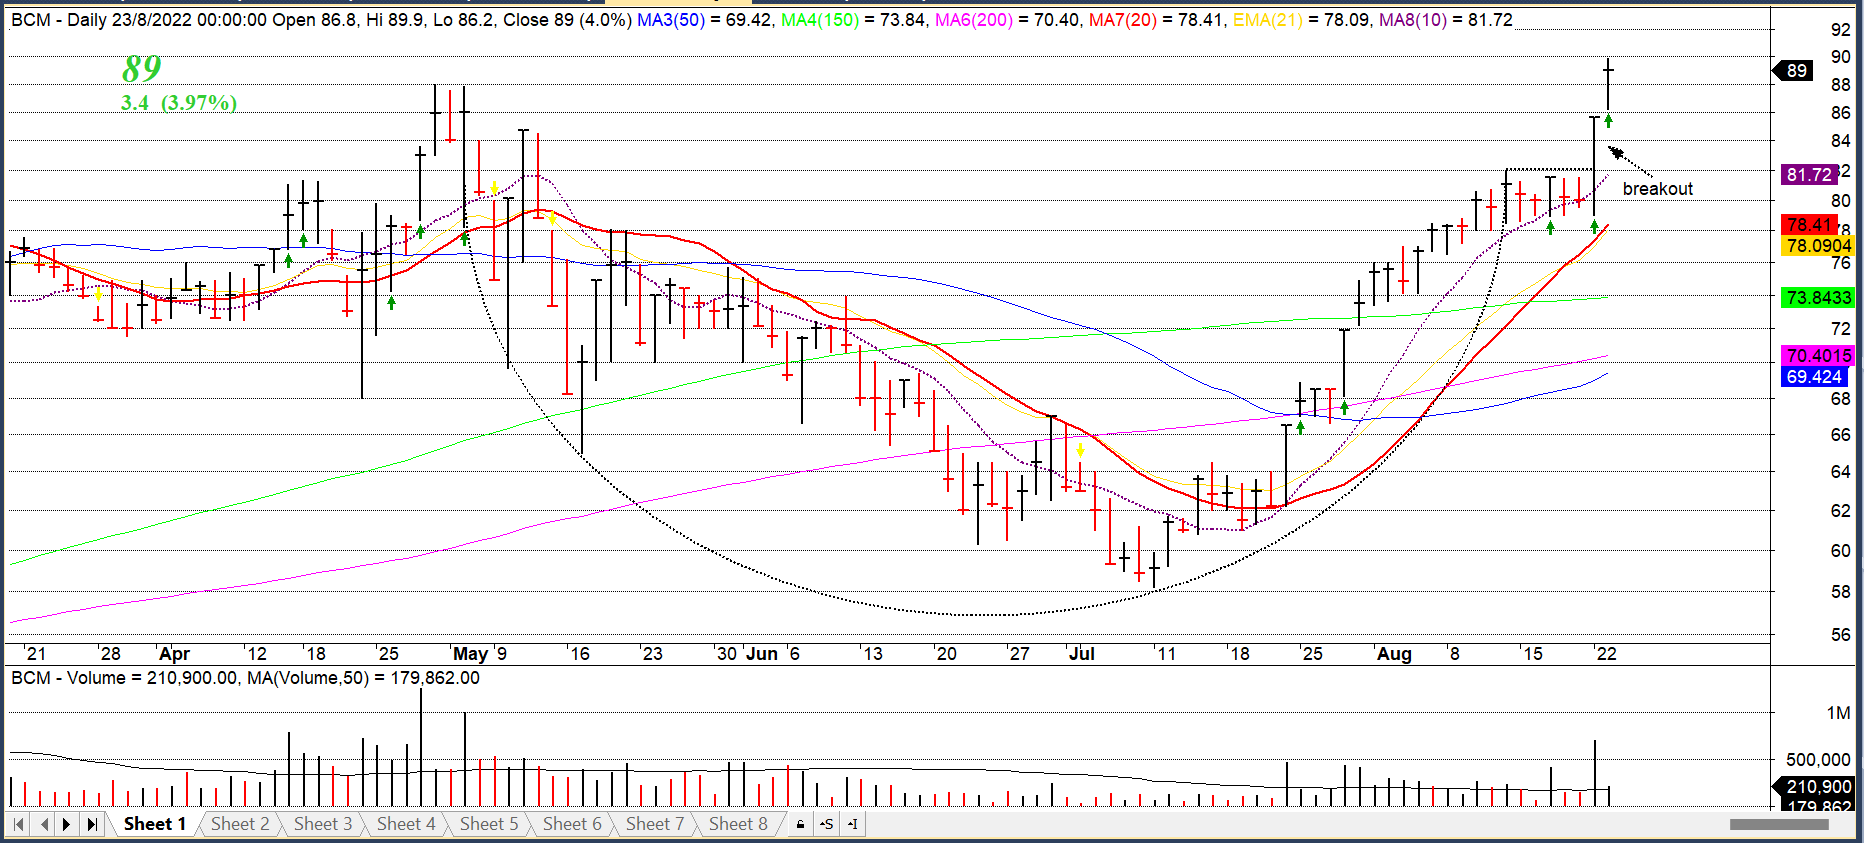Jump to the last chart sheet
Screen dimensions: 1864x843
coord(92,824)
